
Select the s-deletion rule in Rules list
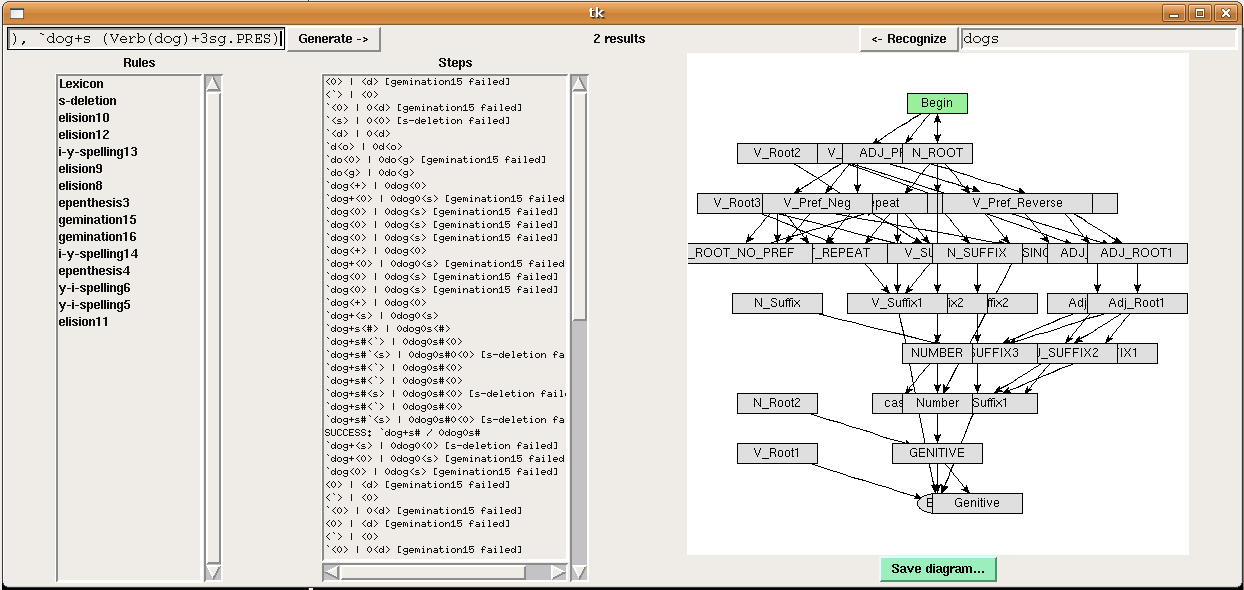tap(88, 101)
